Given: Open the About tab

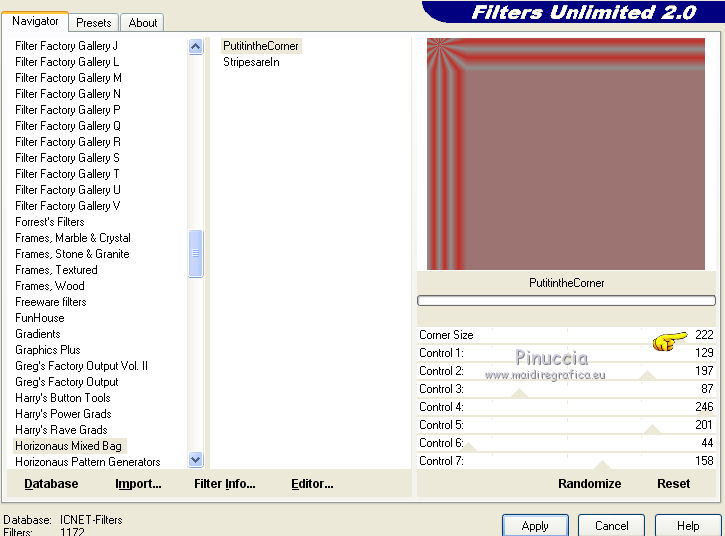Looking at the screenshot, I should tap(142, 23).
